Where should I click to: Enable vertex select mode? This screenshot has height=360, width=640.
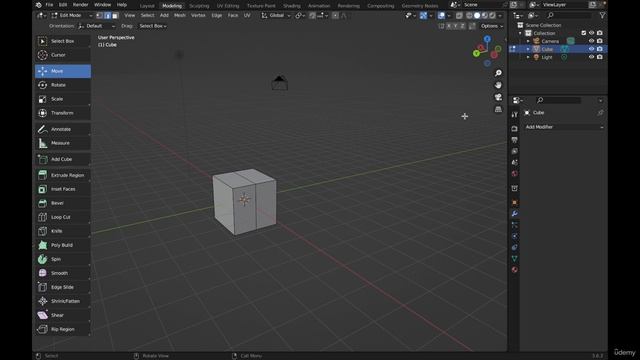click(x=99, y=16)
